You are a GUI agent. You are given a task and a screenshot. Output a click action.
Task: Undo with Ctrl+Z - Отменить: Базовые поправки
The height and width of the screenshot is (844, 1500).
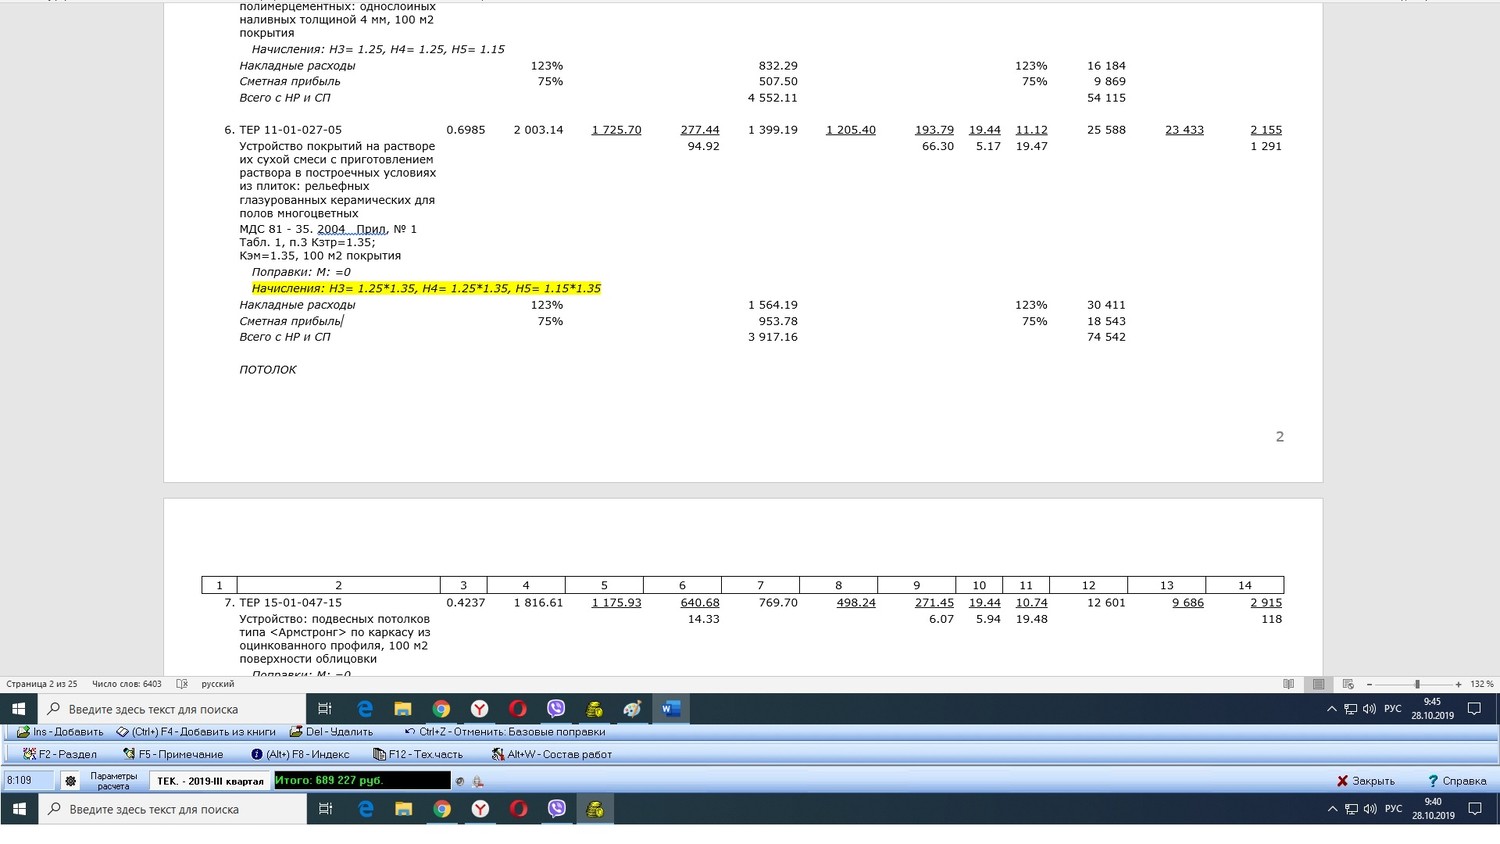pyautogui.click(x=504, y=732)
